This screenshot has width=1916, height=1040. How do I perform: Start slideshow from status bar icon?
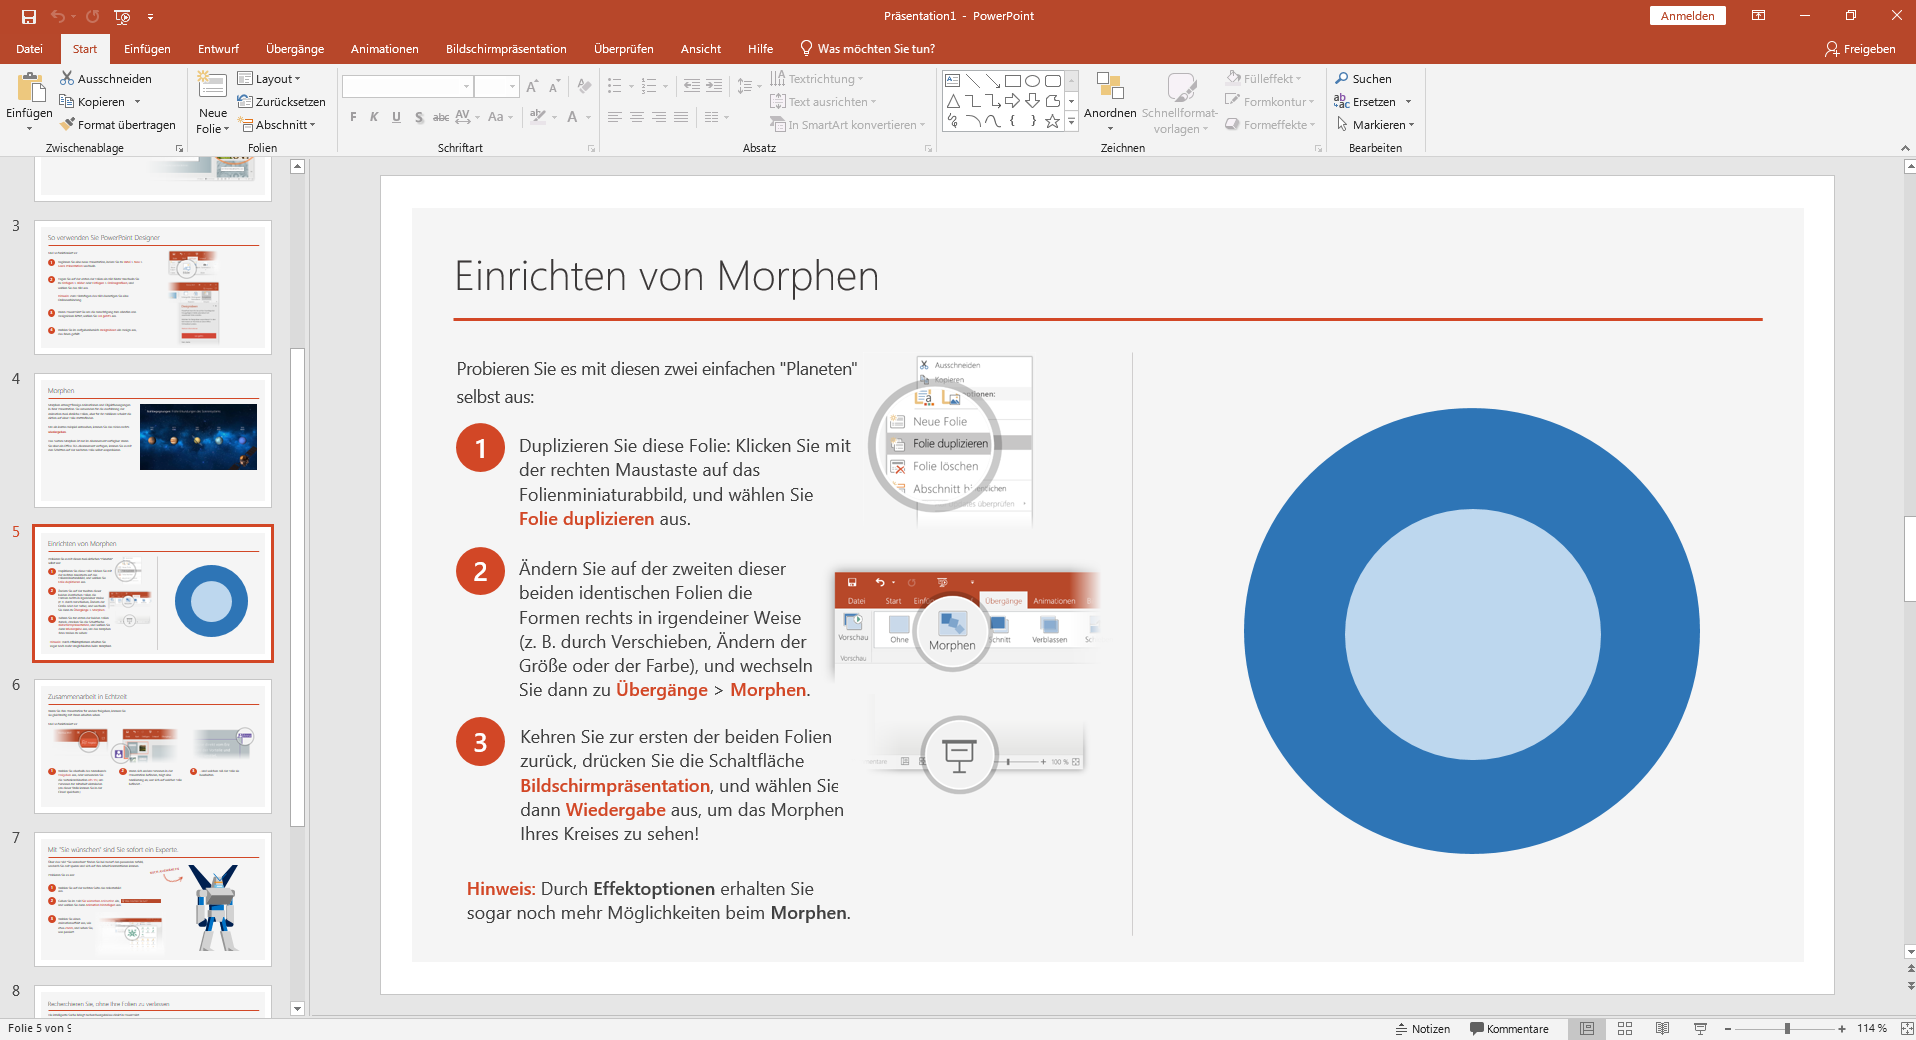(1700, 1028)
